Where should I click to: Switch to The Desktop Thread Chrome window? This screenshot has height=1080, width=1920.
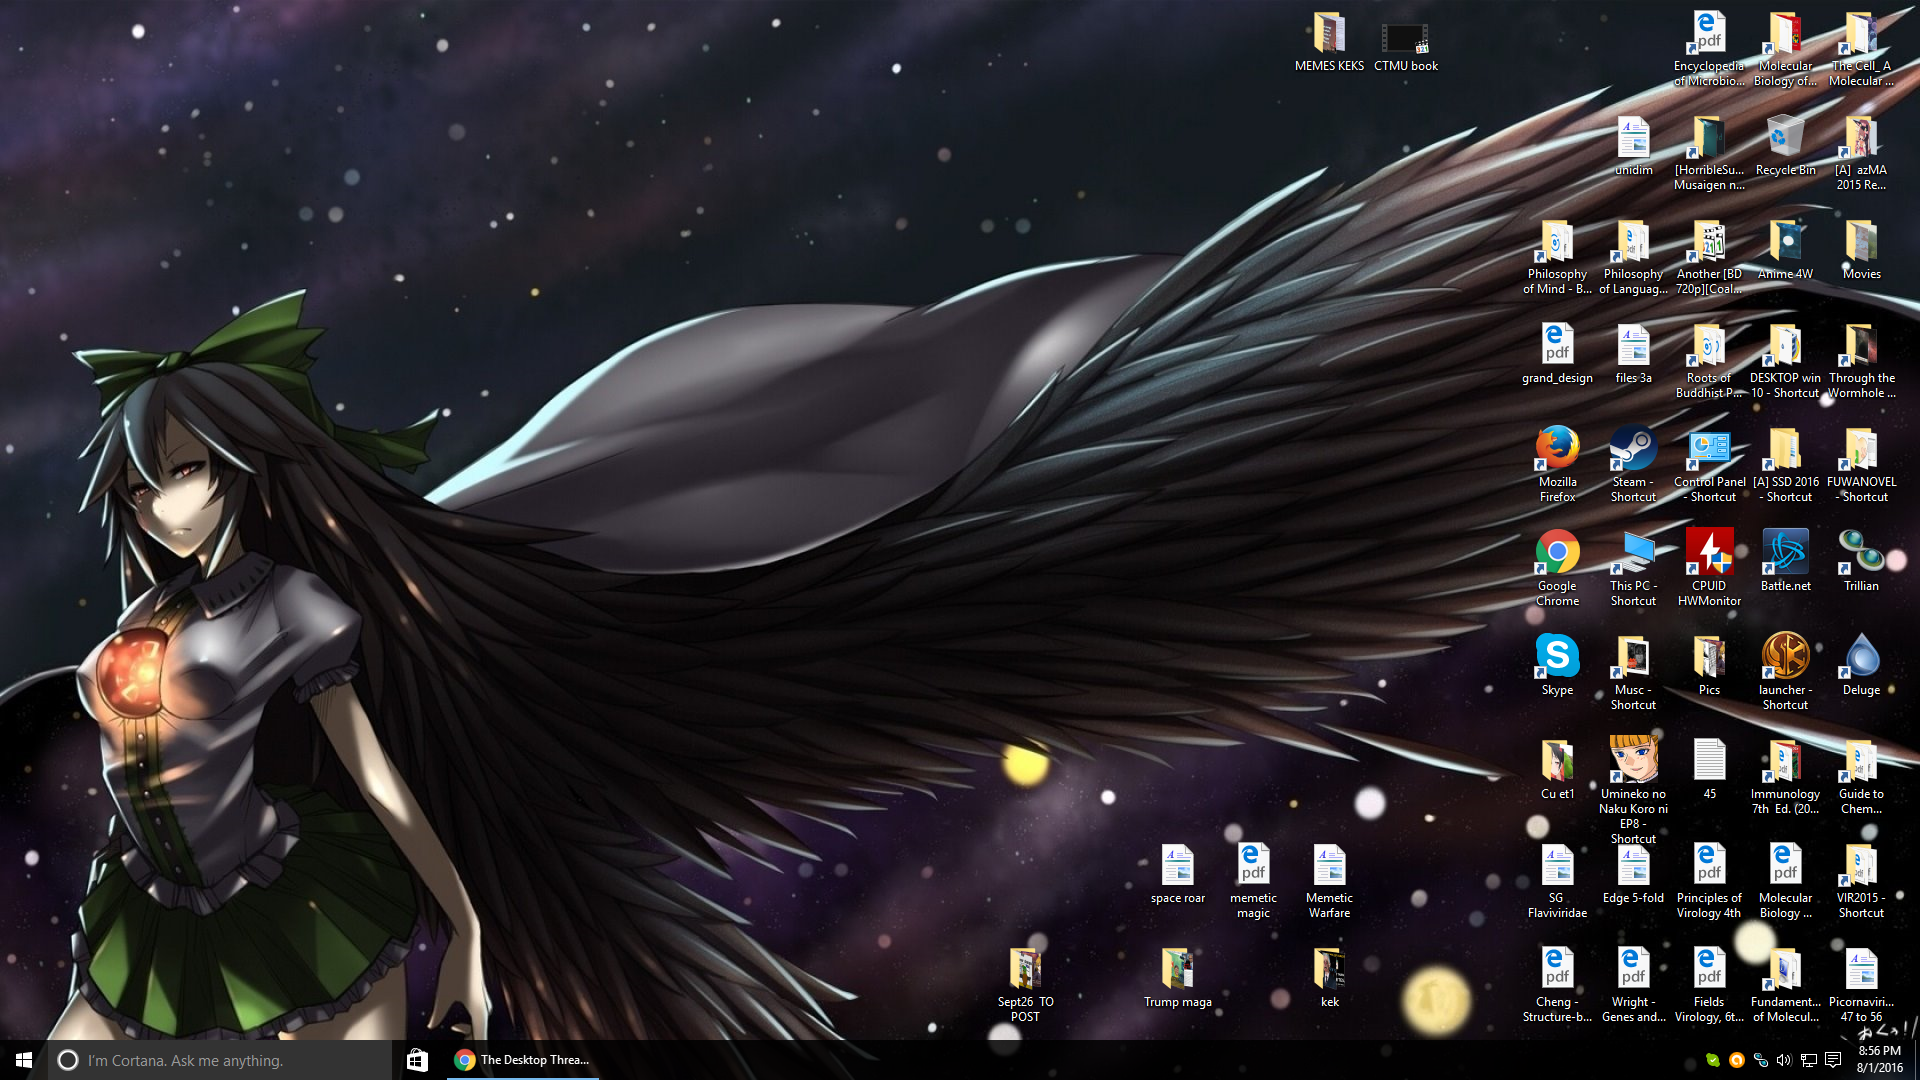point(522,1060)
